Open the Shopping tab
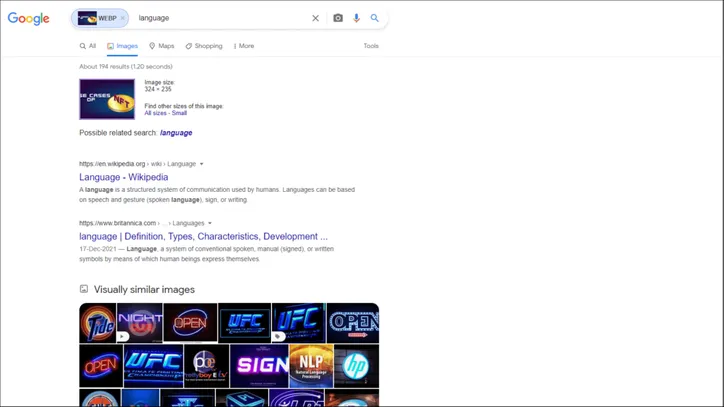Viewport: 724px width, 407px height. tap(204, 46)
